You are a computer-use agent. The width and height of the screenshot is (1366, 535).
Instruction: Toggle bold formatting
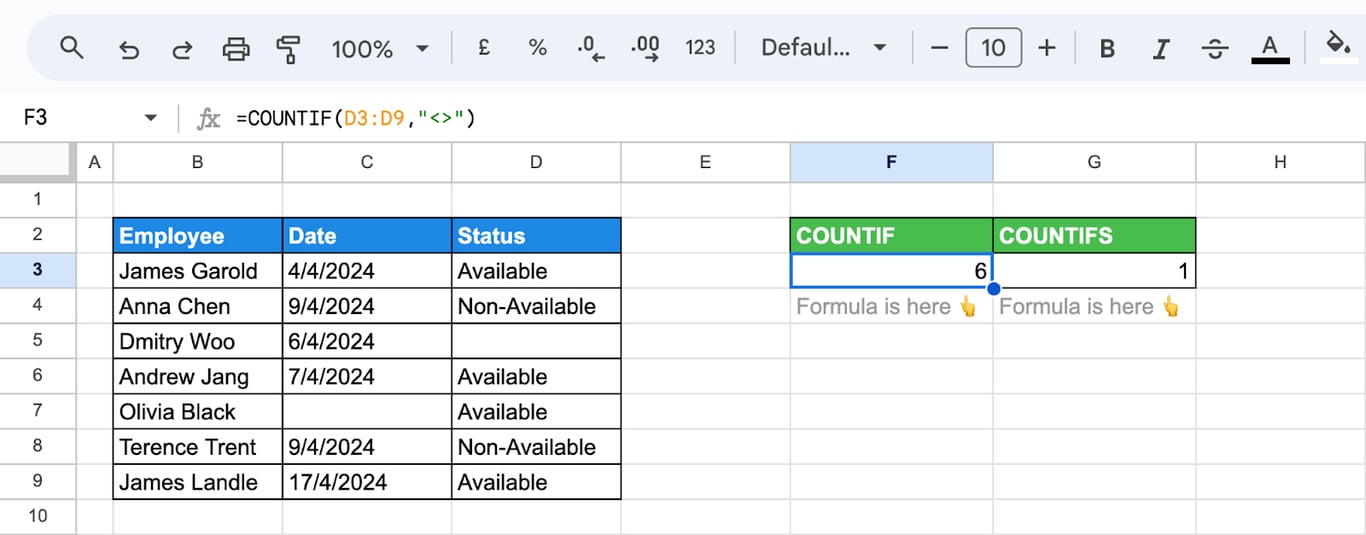1107,48
